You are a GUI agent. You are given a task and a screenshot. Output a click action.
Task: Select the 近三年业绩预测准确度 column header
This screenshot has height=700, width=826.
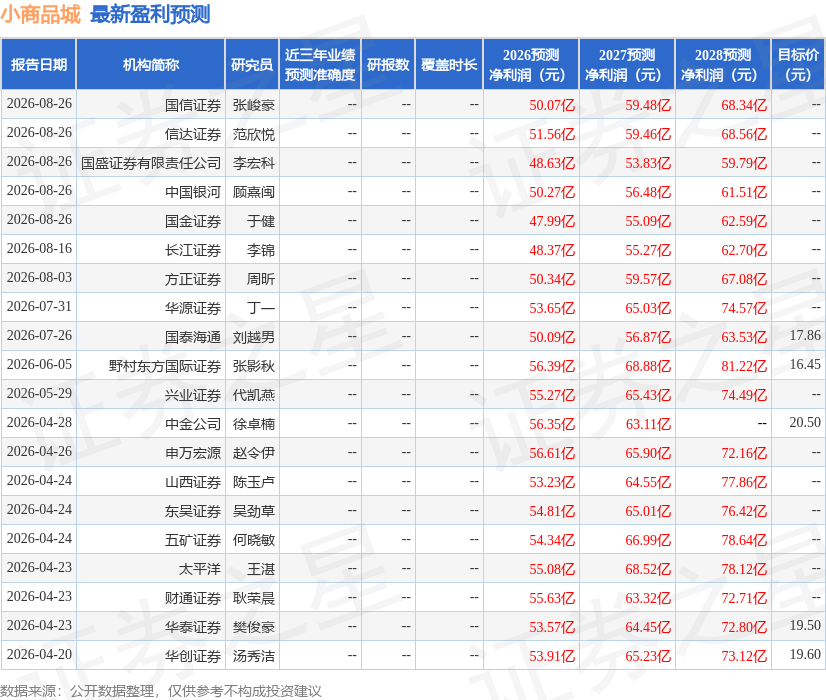(320, 64)
